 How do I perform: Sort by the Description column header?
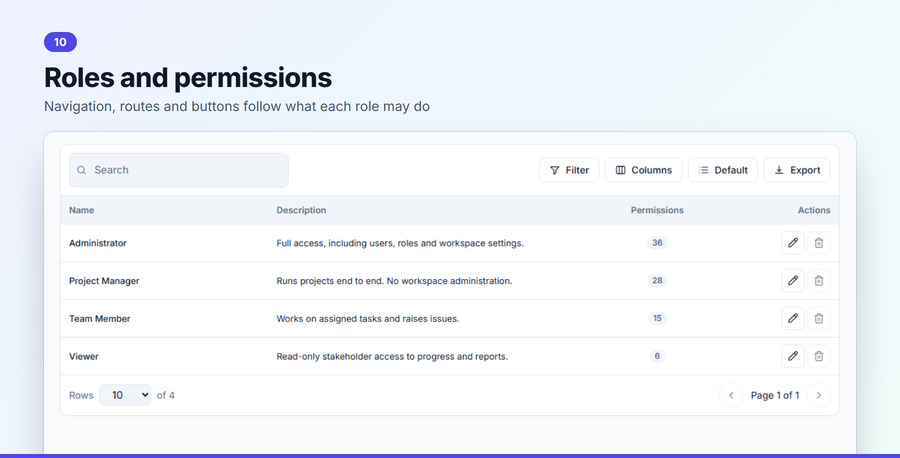pyautogui.click(x=301, y=210)
